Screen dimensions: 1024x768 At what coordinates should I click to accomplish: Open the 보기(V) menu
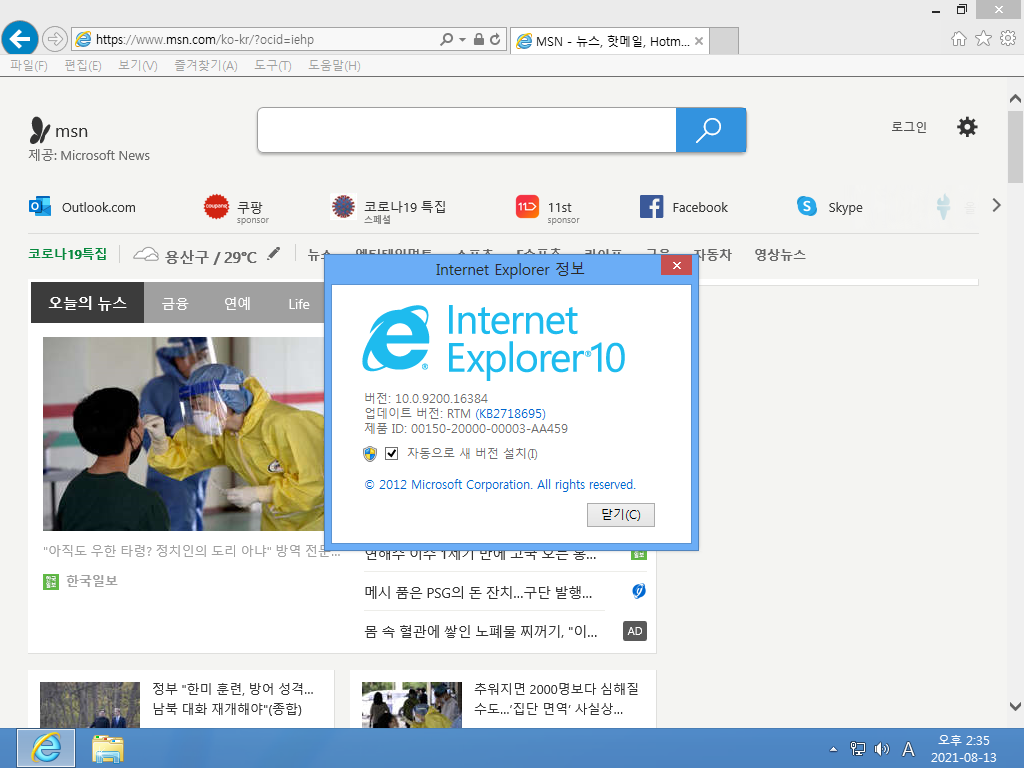(138, 65)
